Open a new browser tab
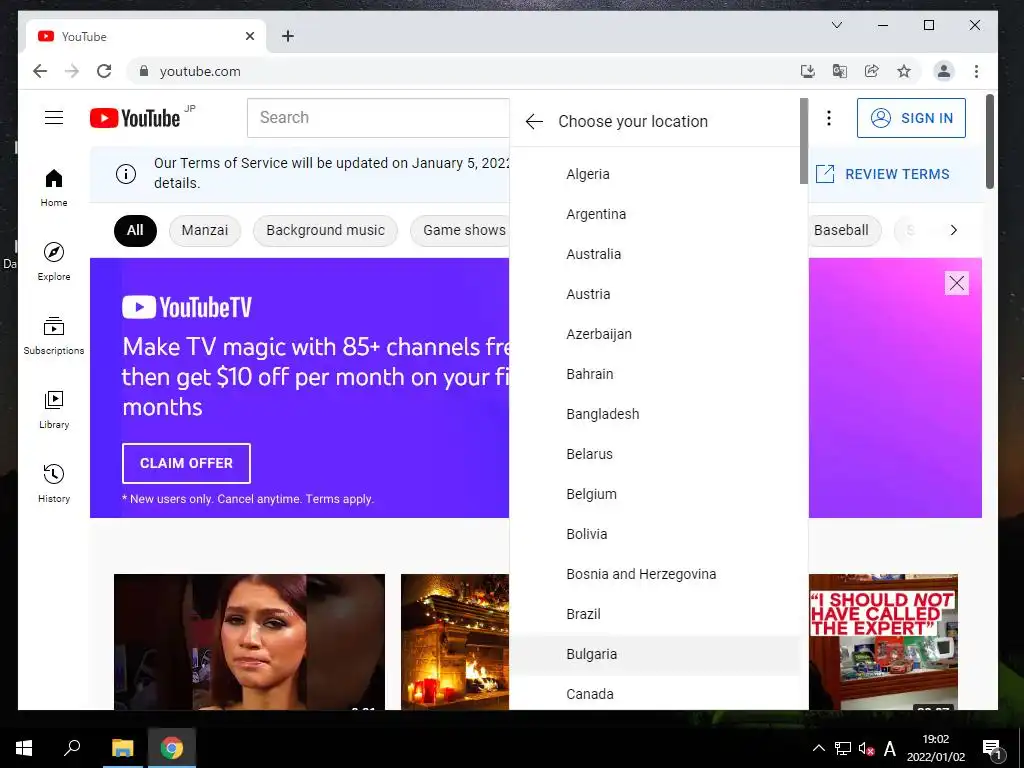Viewport: 1024px width, 768px height. (x=288, y=37)
